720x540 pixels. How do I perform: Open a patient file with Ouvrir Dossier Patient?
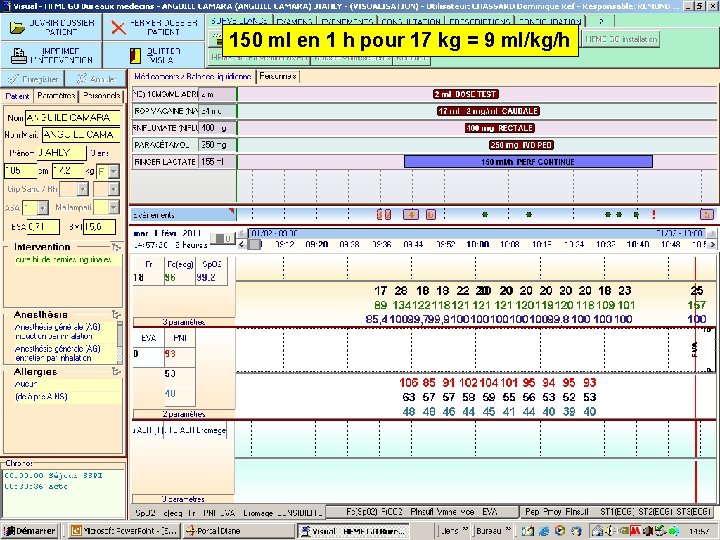coord(51,27)
